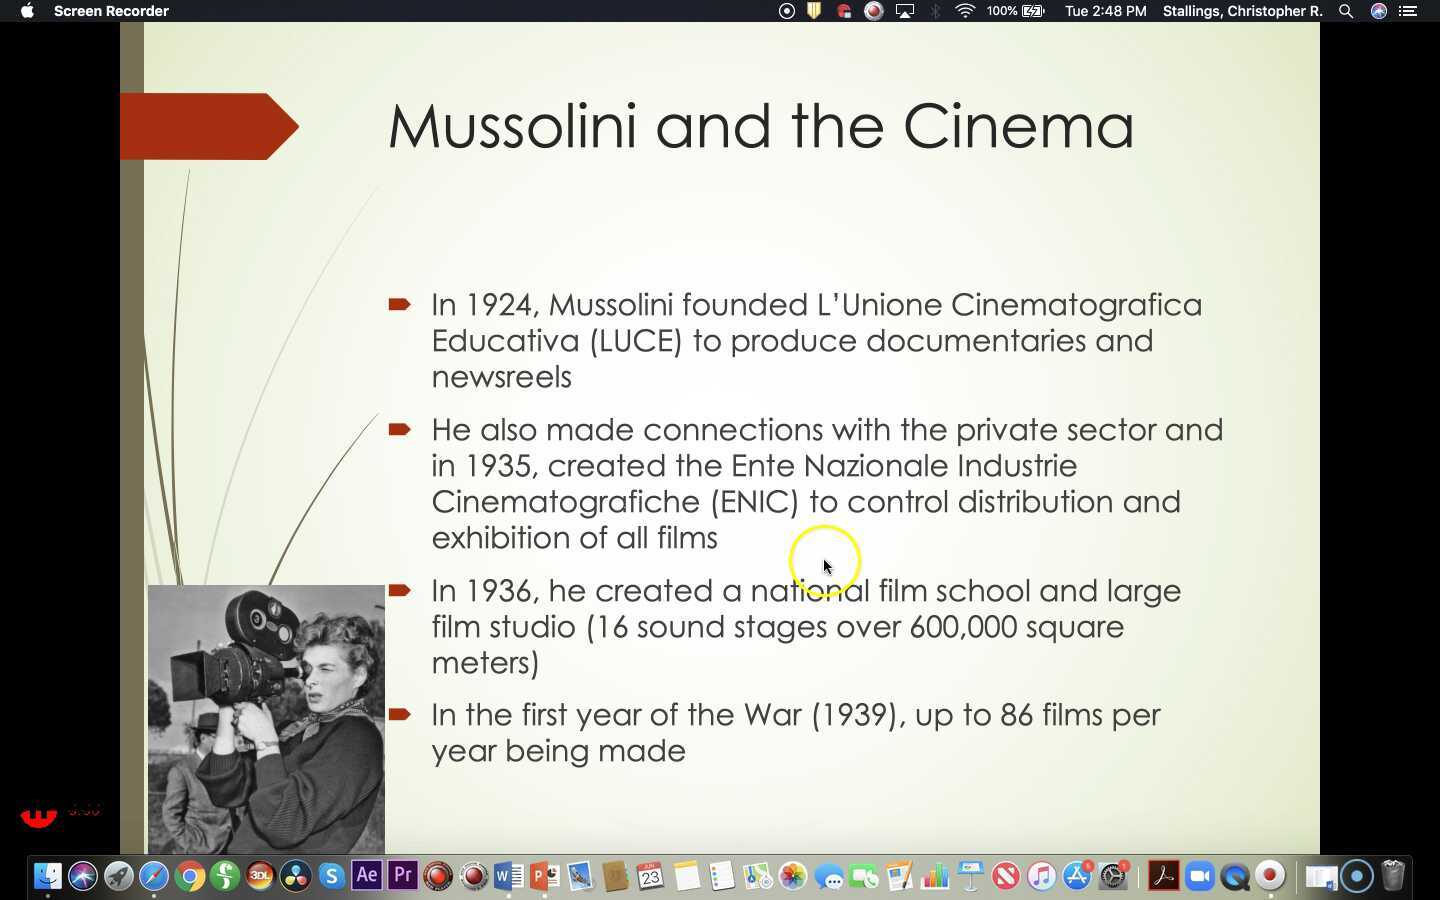Switch to PowerPoint in the dock
The height and width of the screenshot is (900, 1440).
coord(544,877)
